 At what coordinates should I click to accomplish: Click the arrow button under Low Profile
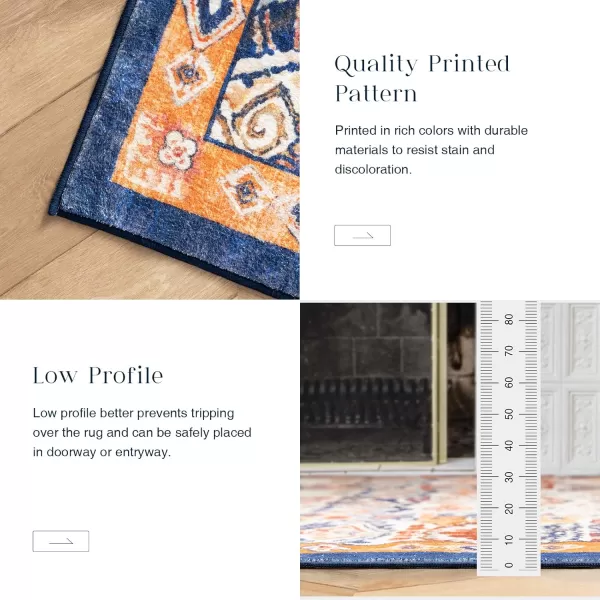pos(61,541)
